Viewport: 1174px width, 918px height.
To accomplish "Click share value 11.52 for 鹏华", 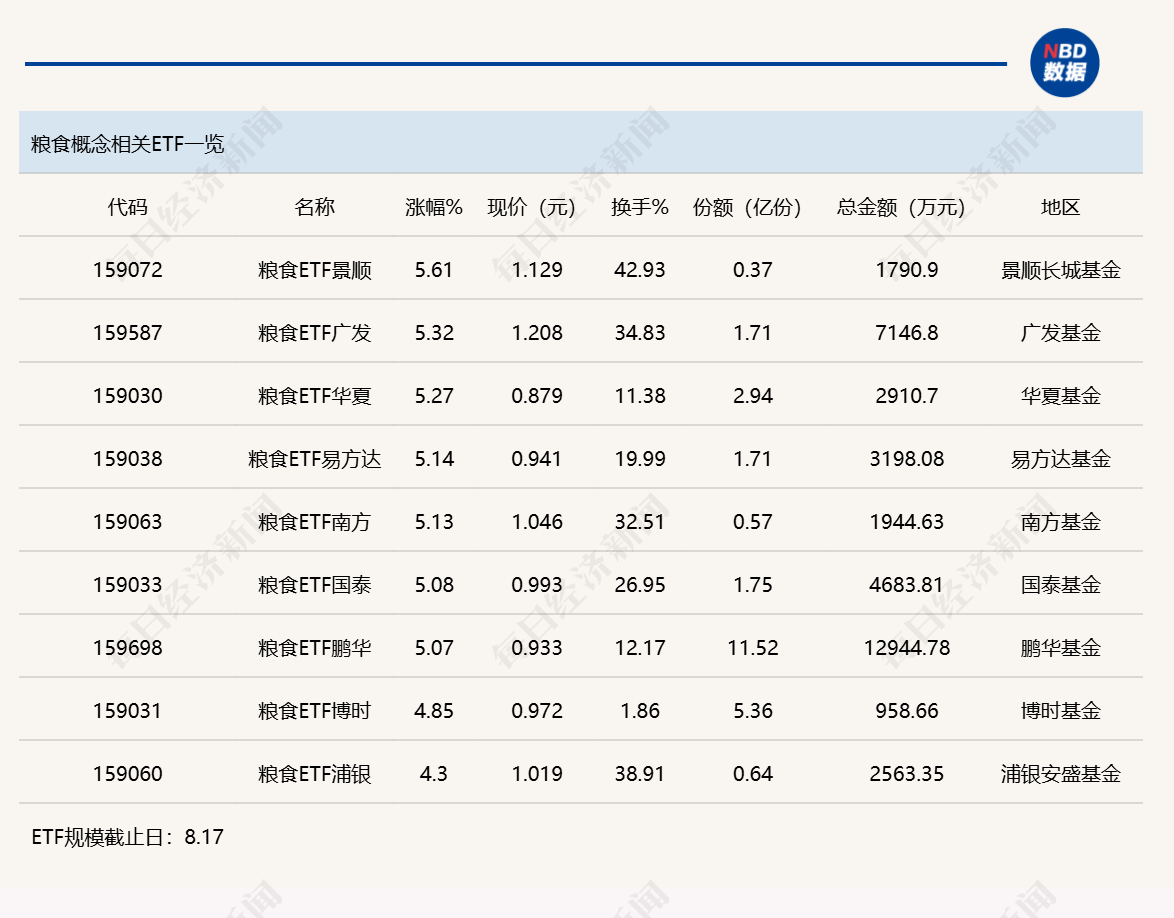I will click(x=753, y=647).
